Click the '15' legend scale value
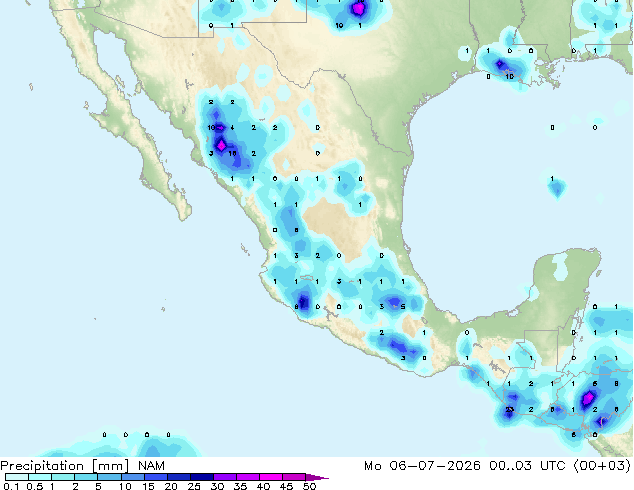This screenshot has width=634, height=490. tap(148, 486)
